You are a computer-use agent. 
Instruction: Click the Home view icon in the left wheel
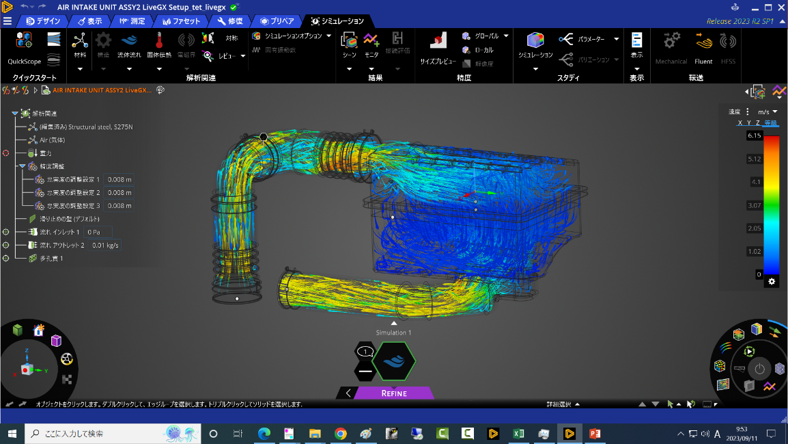pyautogui.click(x=39, y=330)
